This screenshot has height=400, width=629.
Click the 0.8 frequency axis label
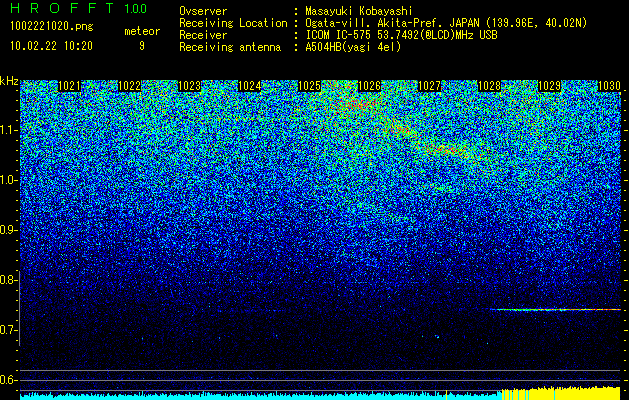tap(8, 280)
